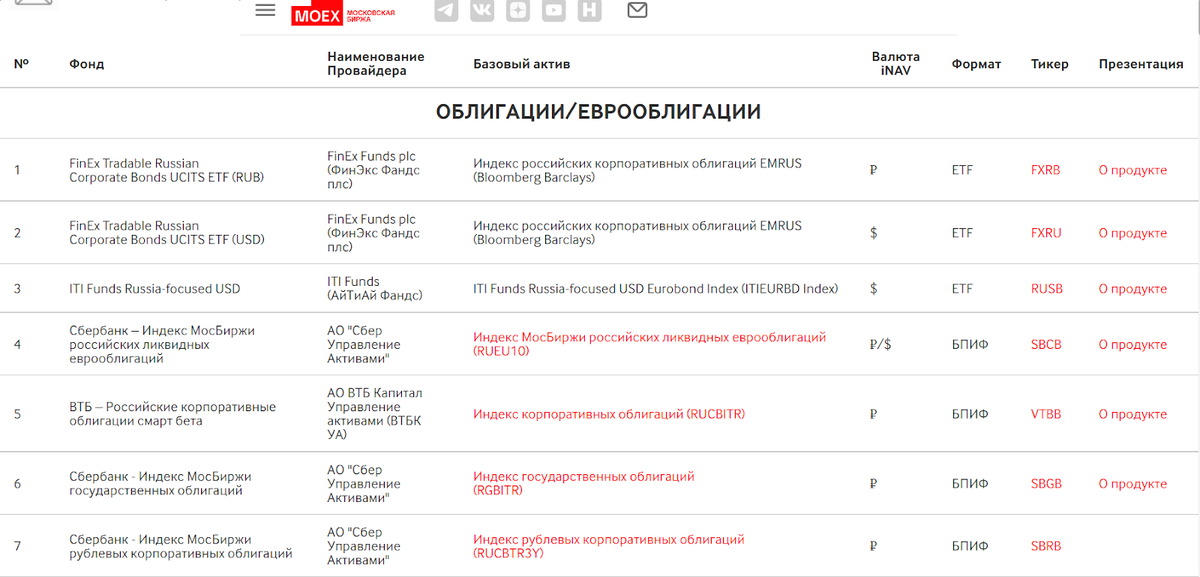The width and height of the screenshot is (1200, 577).
Task: Click the 'БПИФ' format cell in VTBB row
Action: (970, 414)
